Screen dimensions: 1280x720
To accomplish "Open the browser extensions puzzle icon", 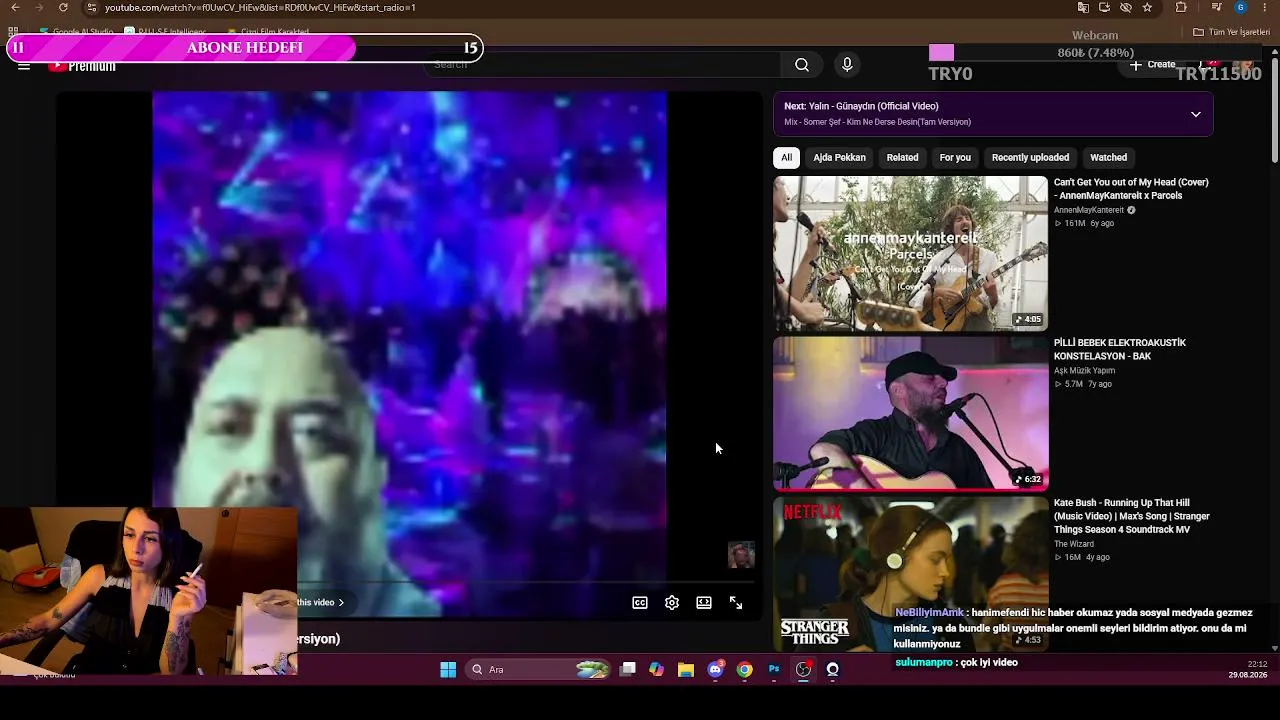I will tap(1181, 8).
